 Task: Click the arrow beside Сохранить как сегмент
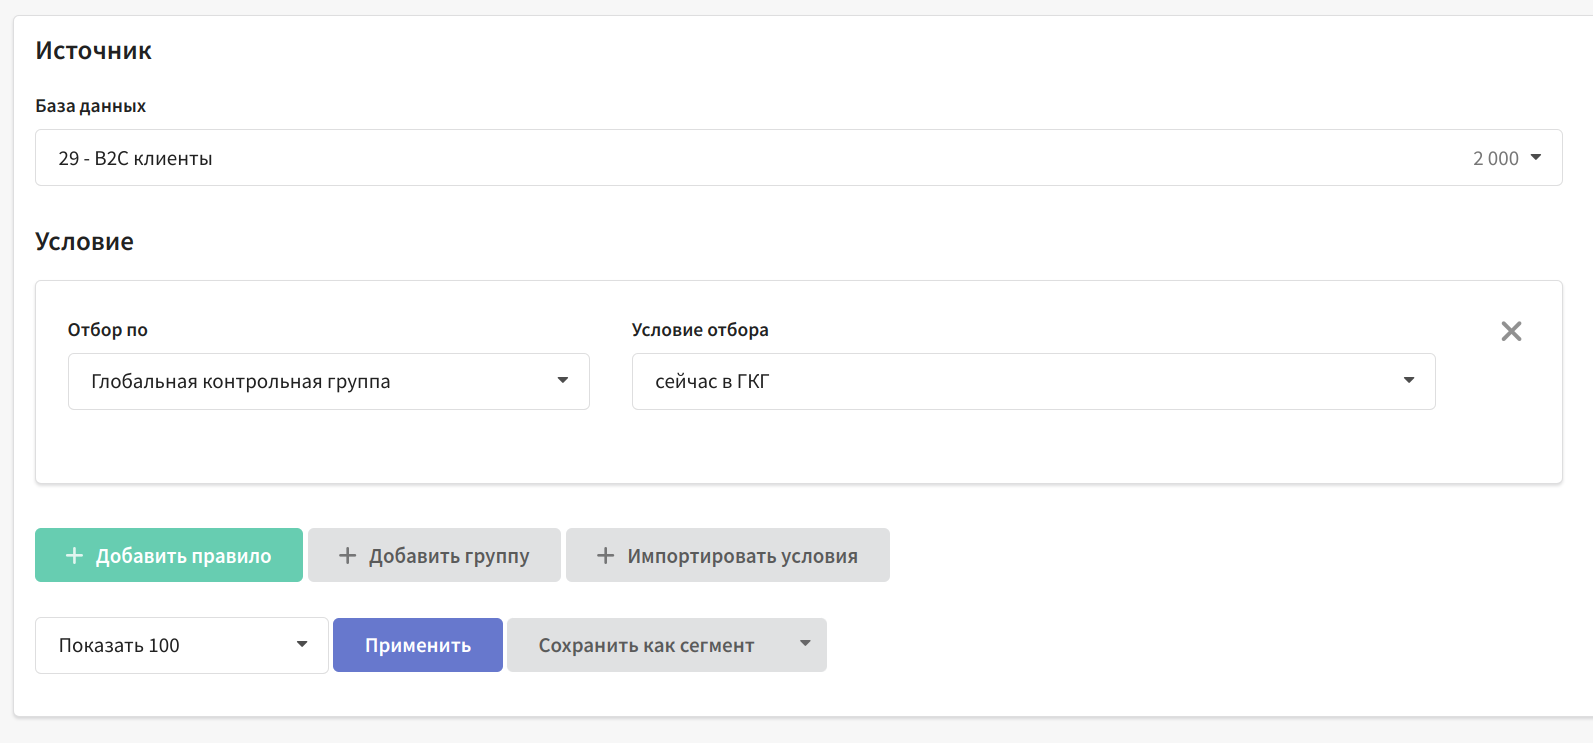tap(805, 644)
